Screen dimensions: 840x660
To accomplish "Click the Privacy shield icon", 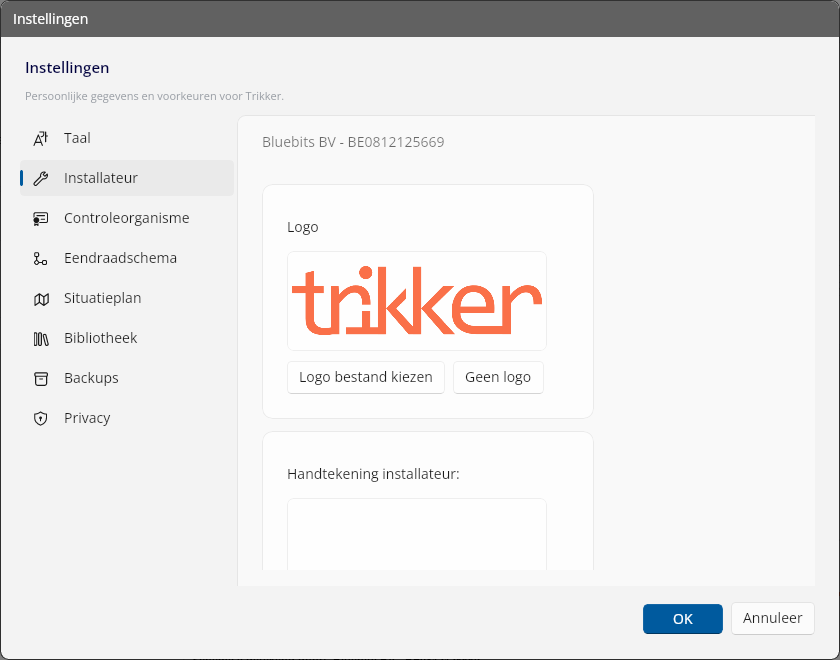I will coord(41,418).
